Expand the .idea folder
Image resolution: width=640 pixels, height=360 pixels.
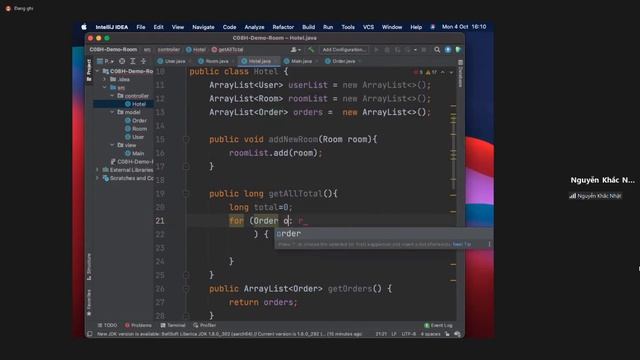click(x=104, y=80)
